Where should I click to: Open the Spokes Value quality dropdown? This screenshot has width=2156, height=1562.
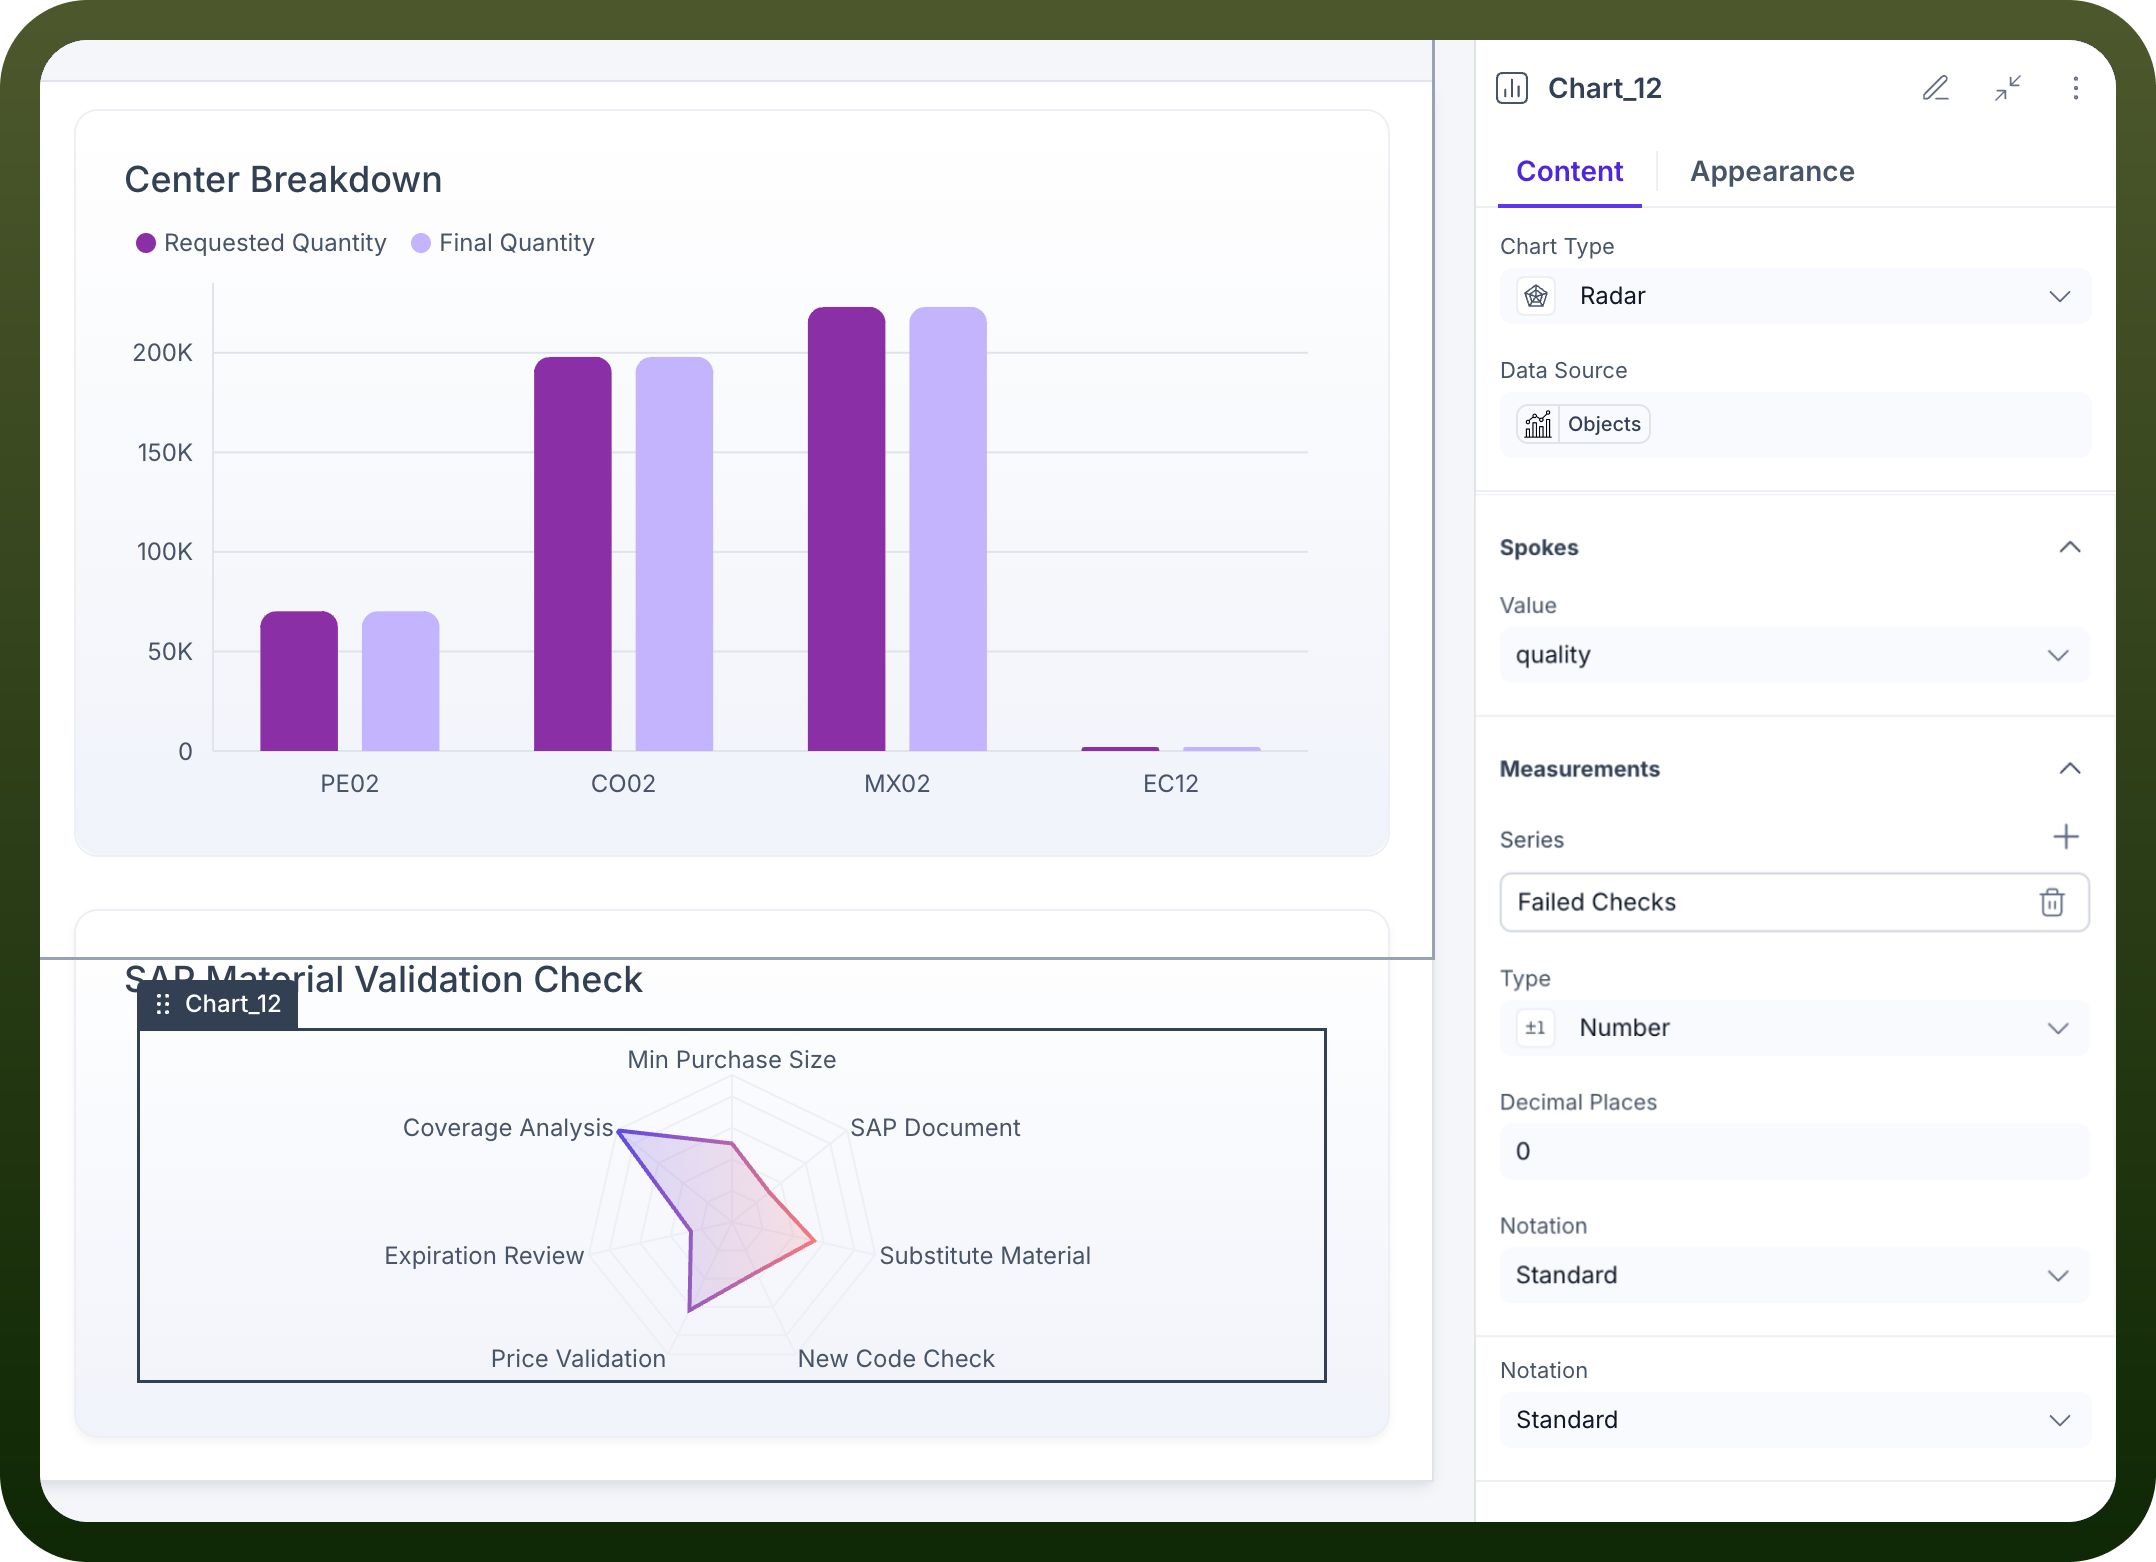click(1795, 655)
